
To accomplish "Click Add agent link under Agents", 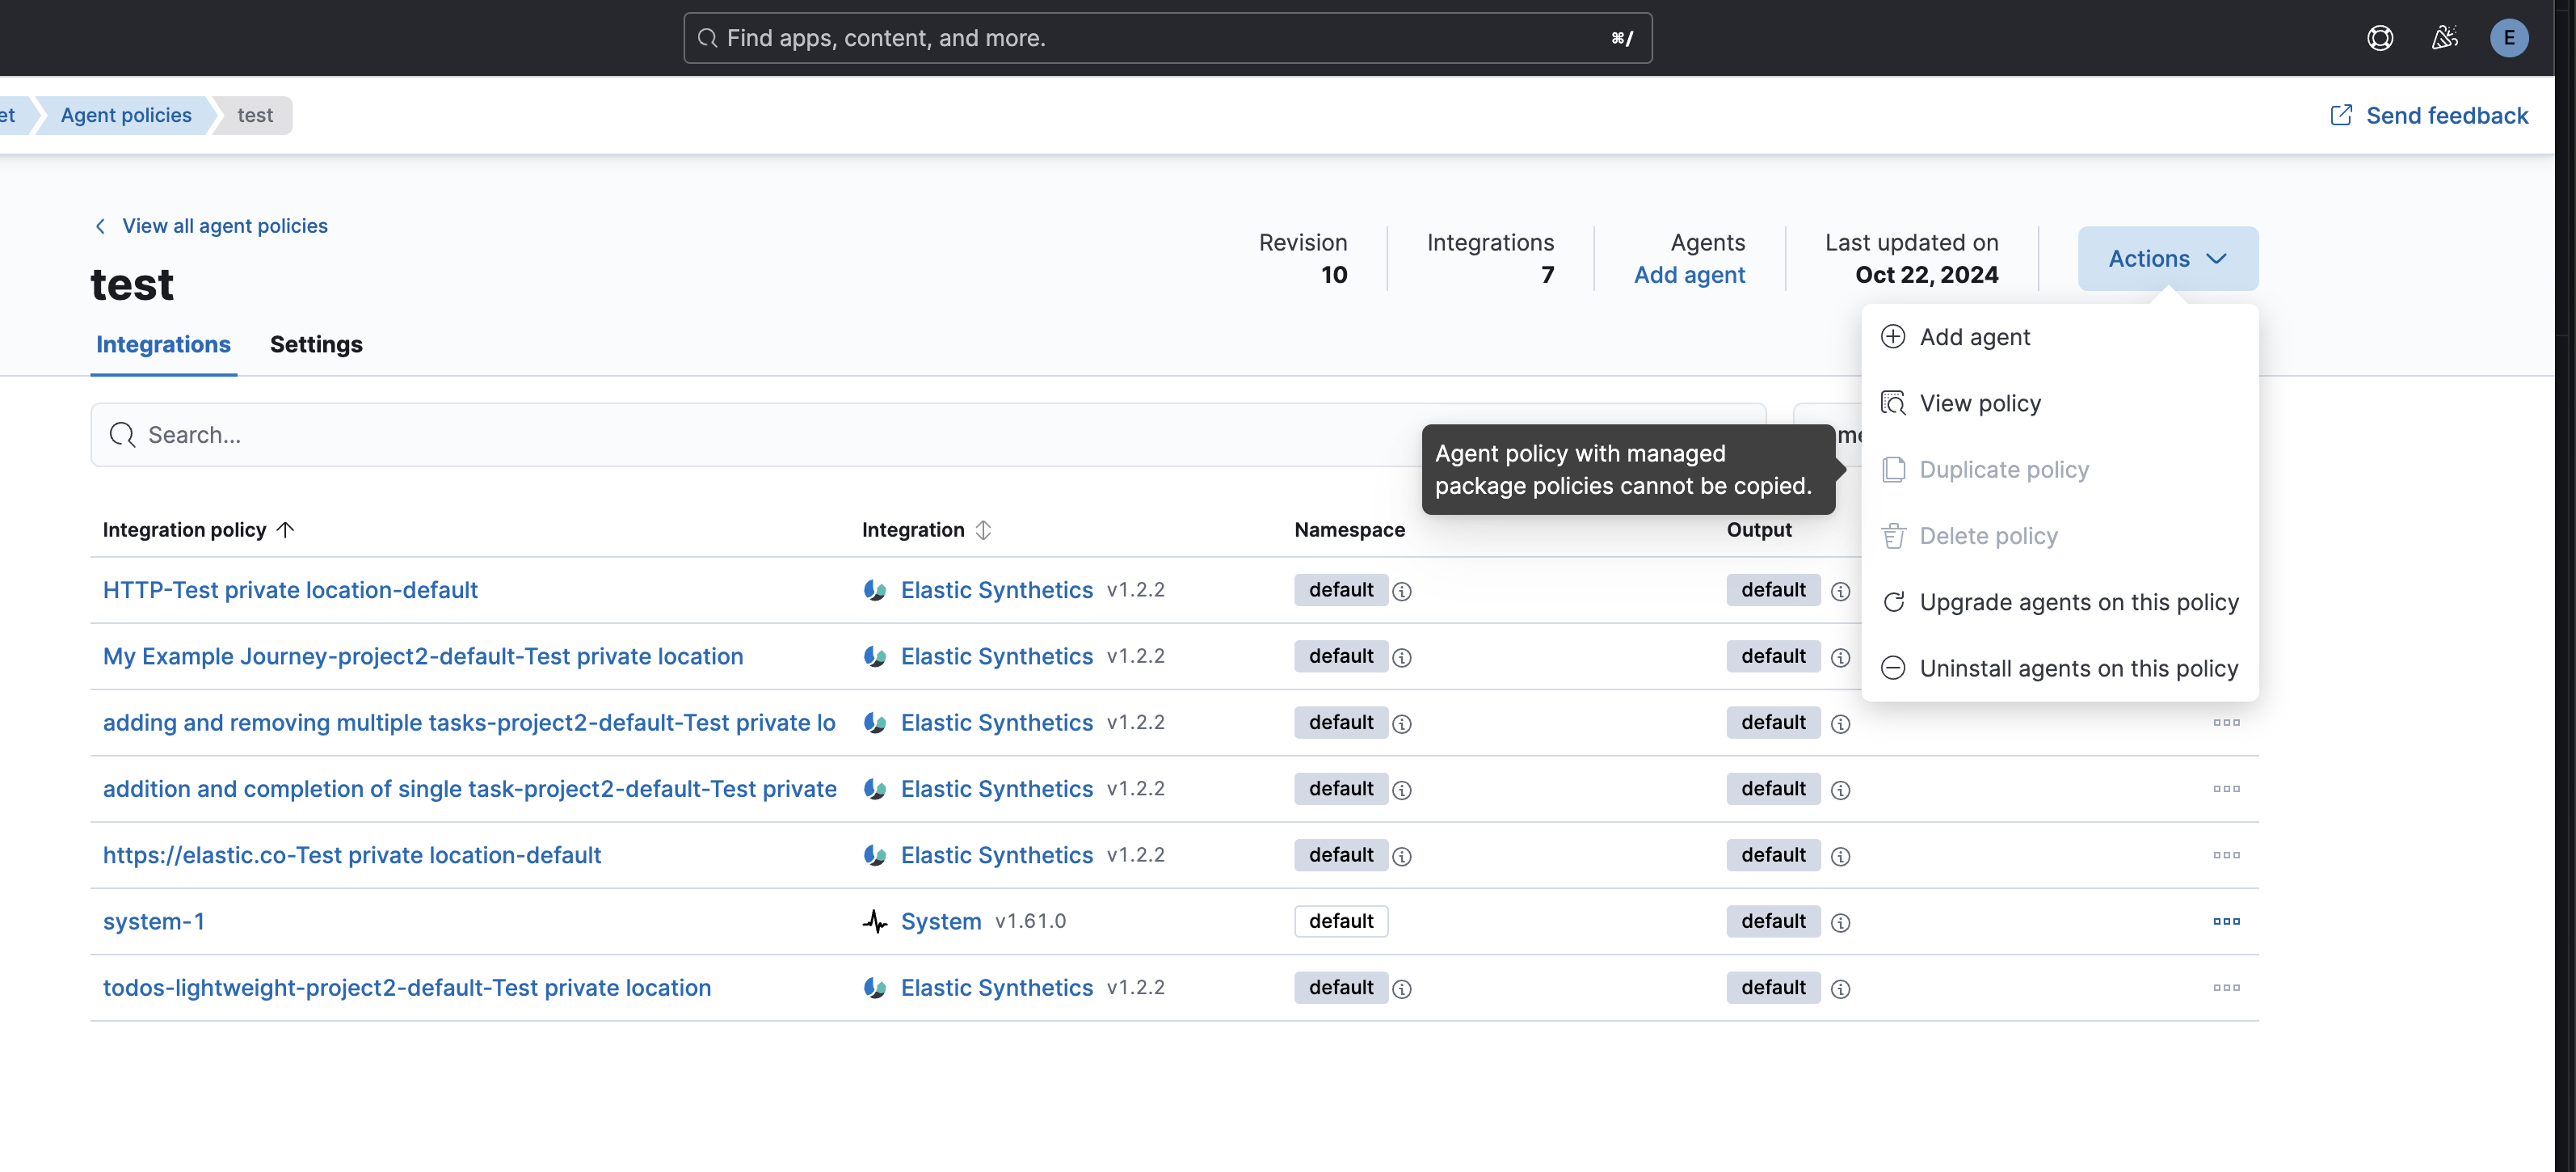I will tap(1689, 275).
